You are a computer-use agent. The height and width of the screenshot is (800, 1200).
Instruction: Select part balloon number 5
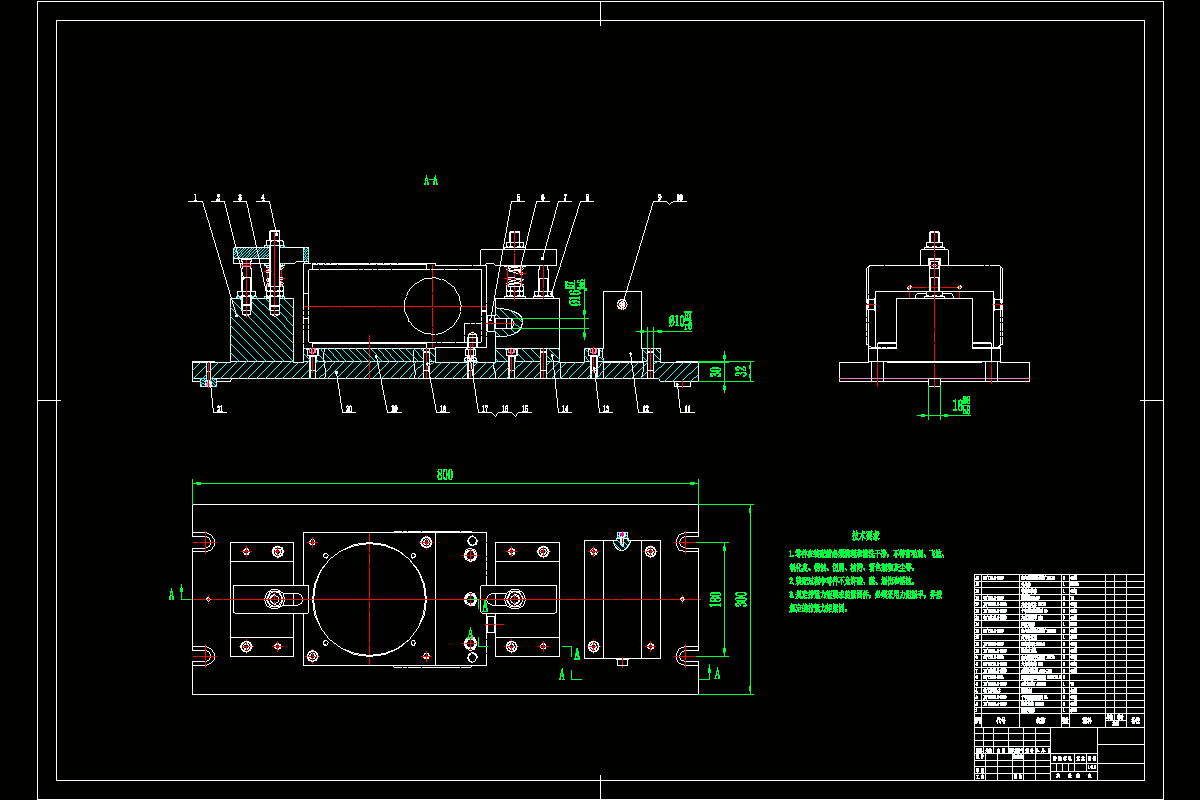pyautogui.click(x=519, y=197)
